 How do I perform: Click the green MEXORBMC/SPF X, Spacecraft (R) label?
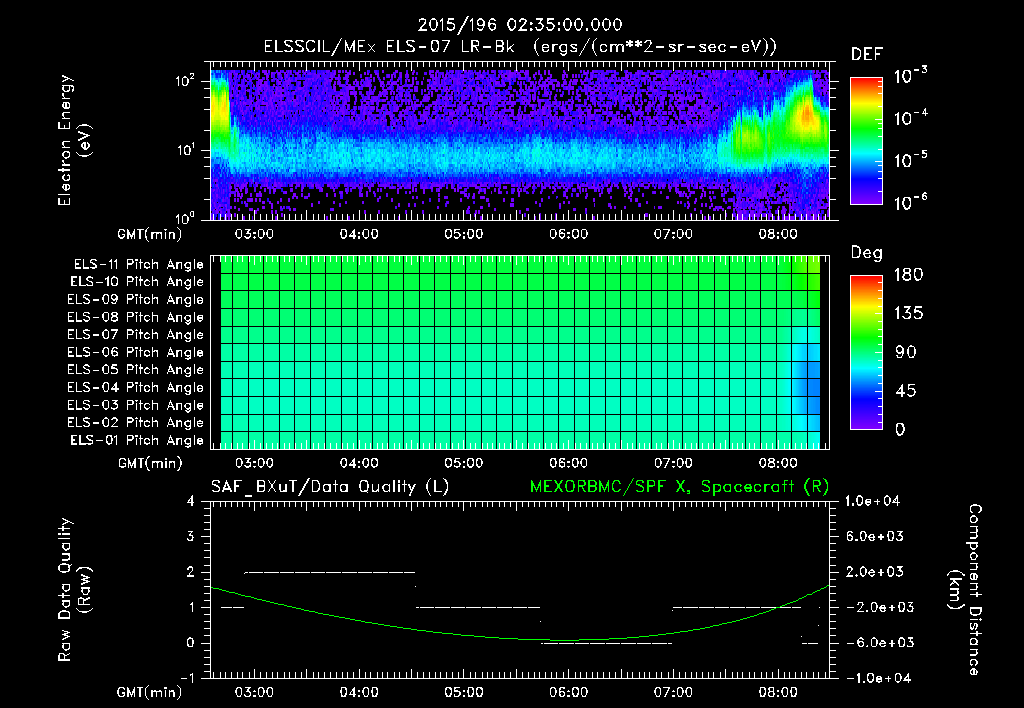(x=679, y=487)
